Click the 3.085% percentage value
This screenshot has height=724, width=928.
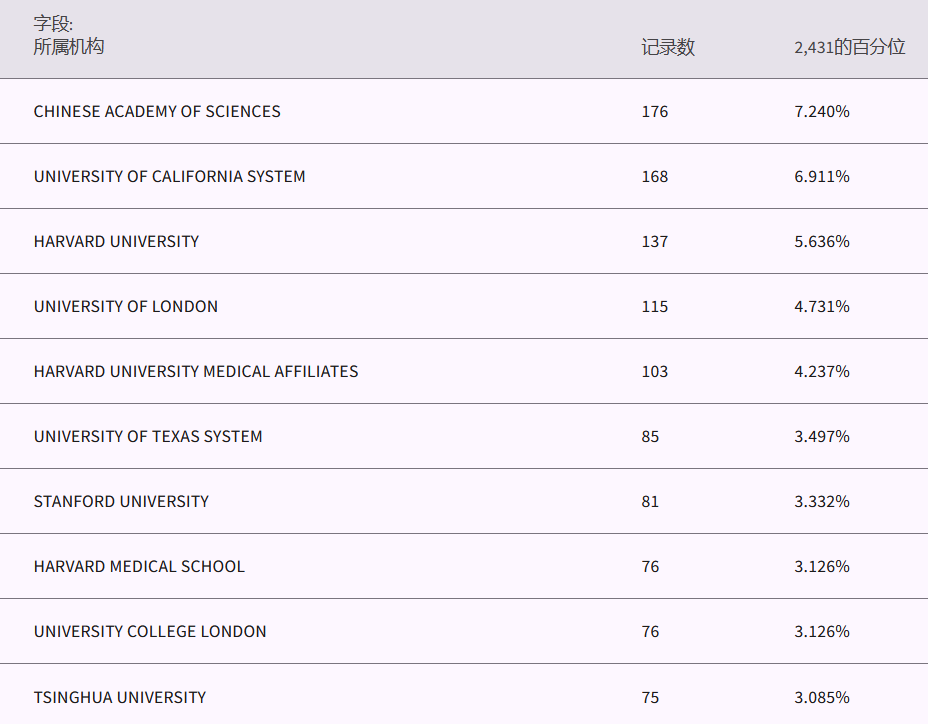click(x=821, y=697)
